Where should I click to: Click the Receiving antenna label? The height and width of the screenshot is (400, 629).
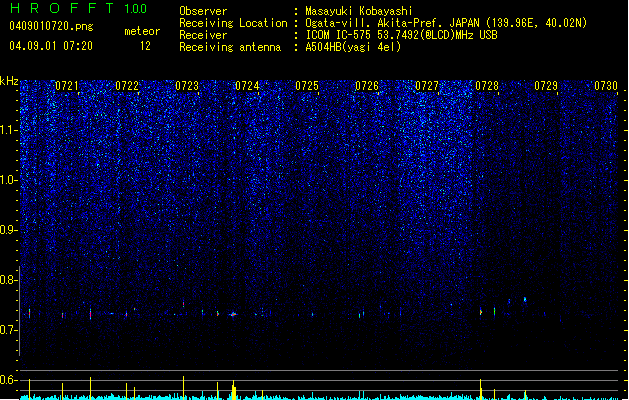(230, 47)
